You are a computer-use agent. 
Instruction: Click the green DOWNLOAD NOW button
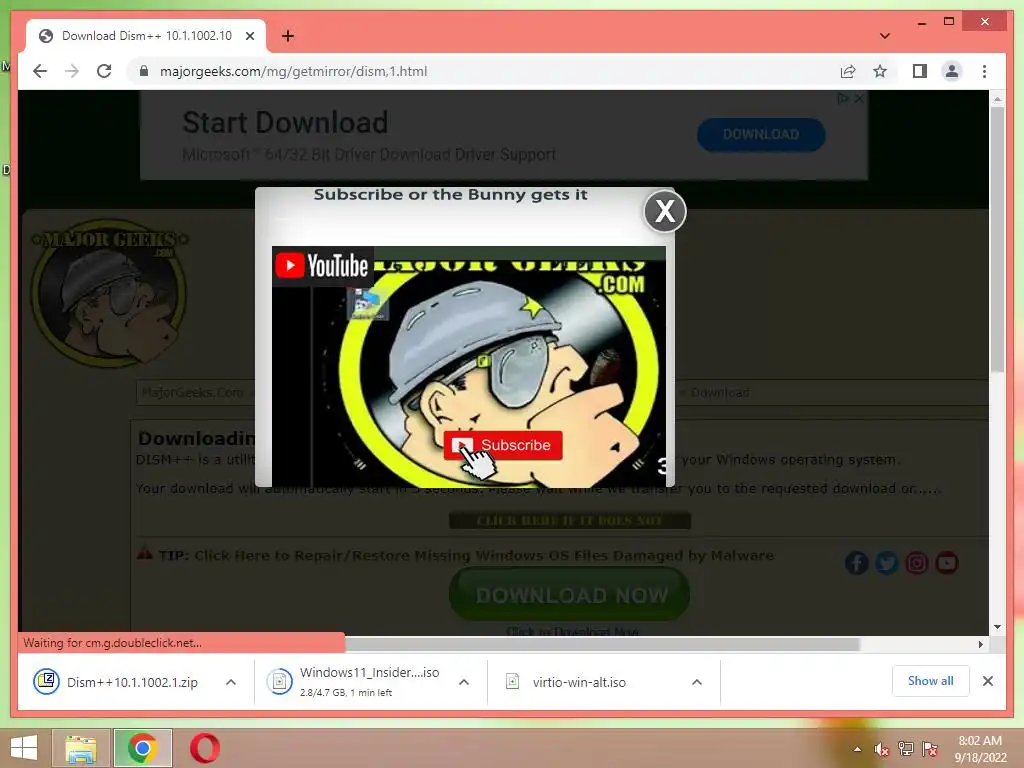569,594
